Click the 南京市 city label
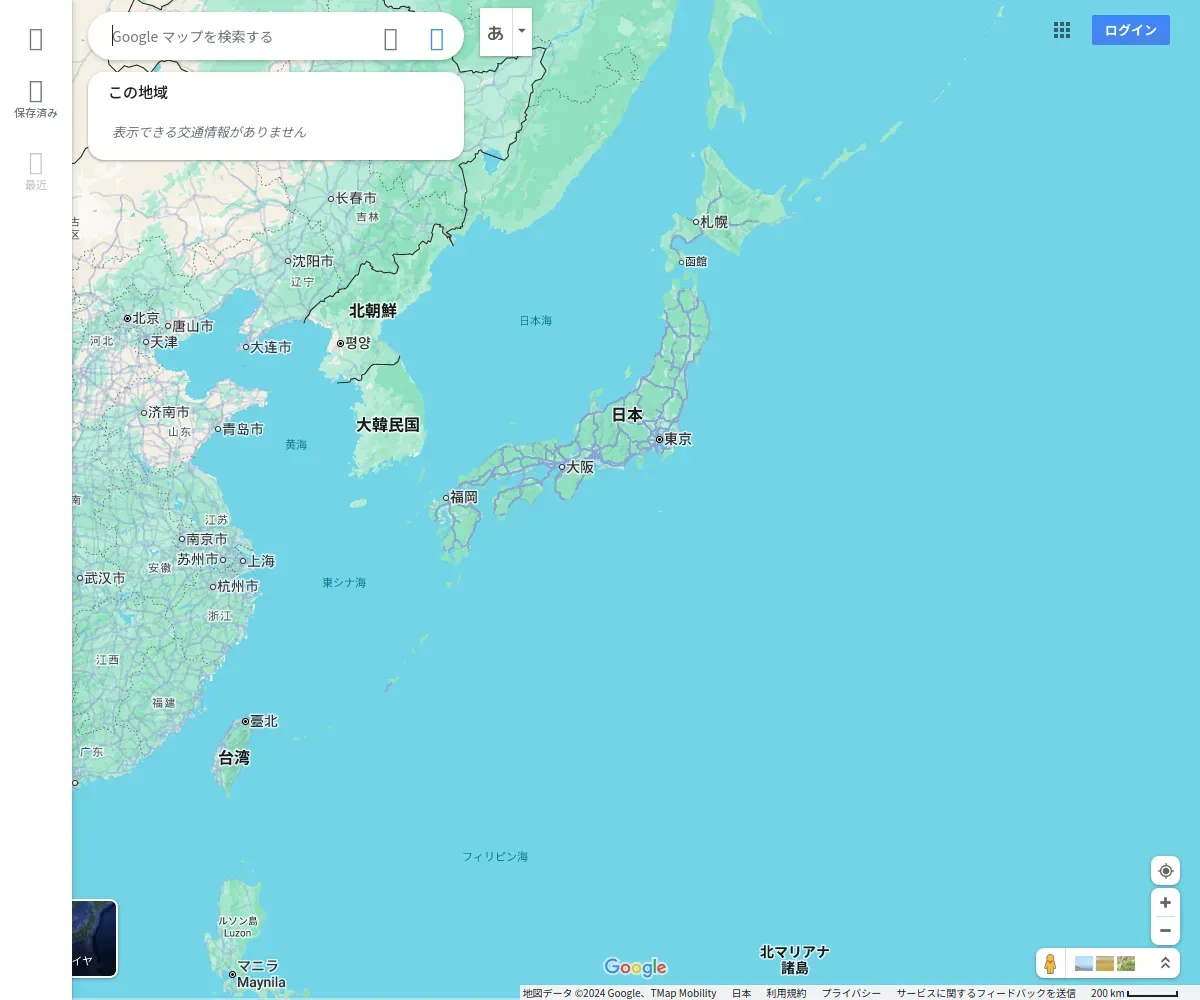Viewport: 1200px width, 1000px height. tap(207, 539)
